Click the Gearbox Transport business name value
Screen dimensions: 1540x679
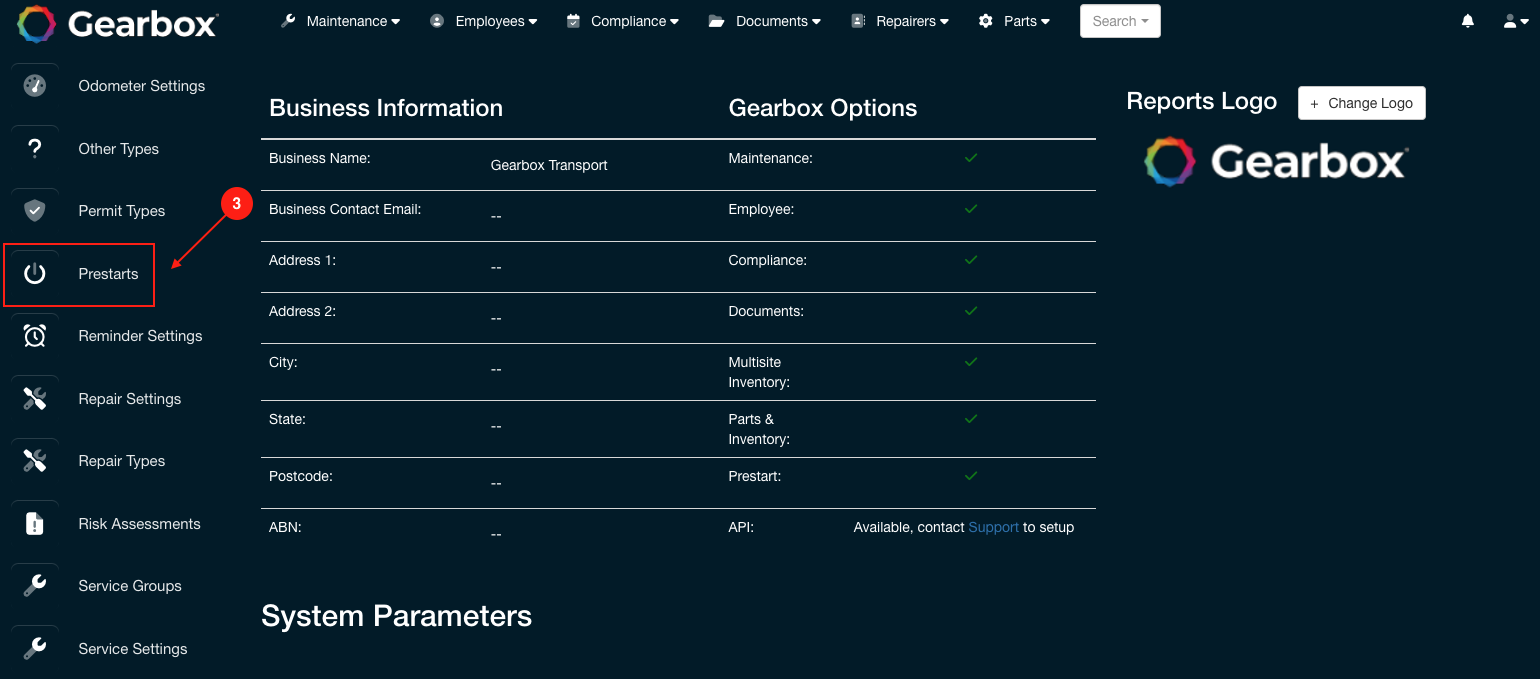point(549,165)
